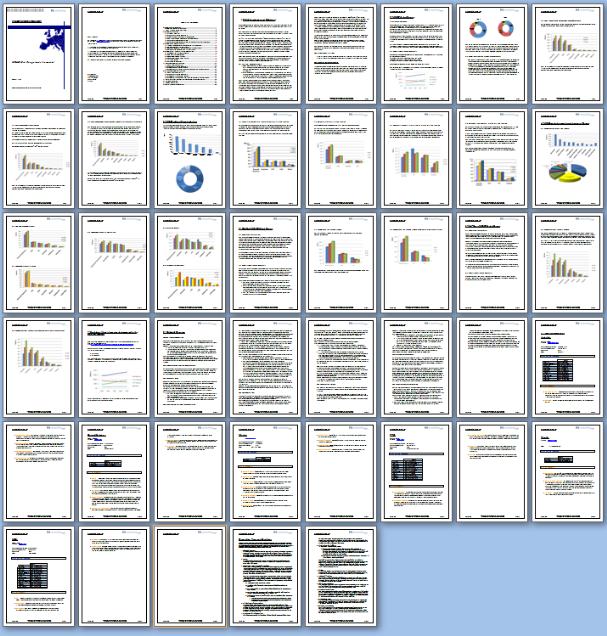Screen dimensions: 607x636
Task: Select the large blue donut chart on page 11
Action: pos(189,181)
